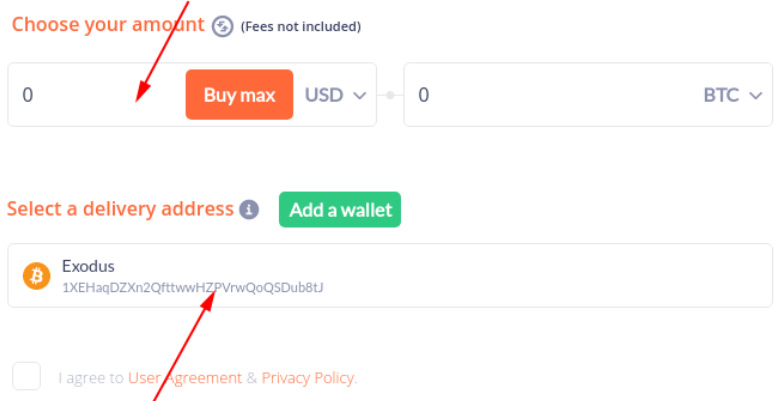Open the Privacy Policy link
The image size is (779, 401).
click(308, 378)
